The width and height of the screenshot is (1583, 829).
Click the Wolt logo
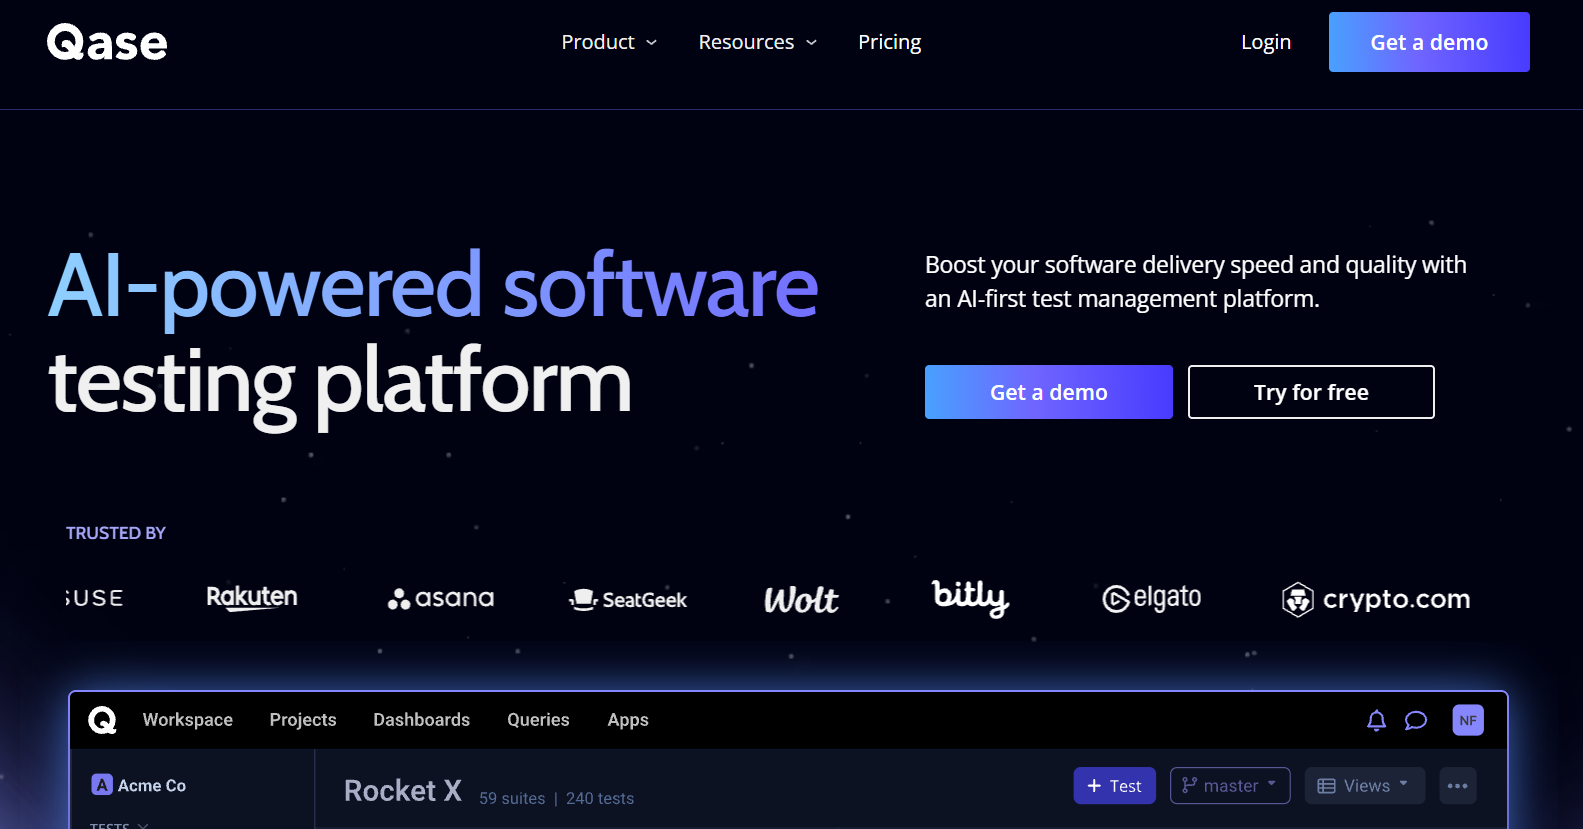pyautogui.click(x=801, y=599)
